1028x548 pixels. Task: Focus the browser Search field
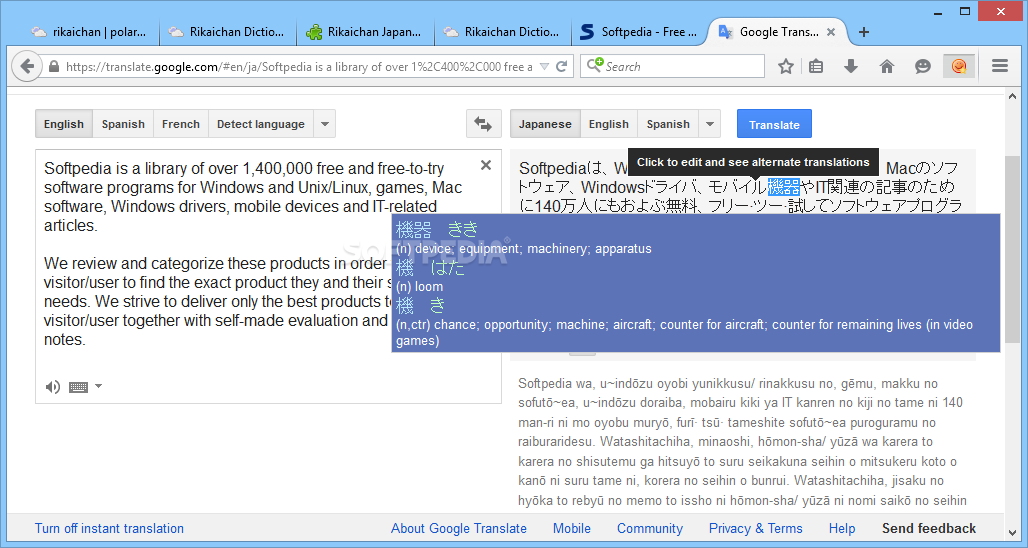tap(673, 66)
